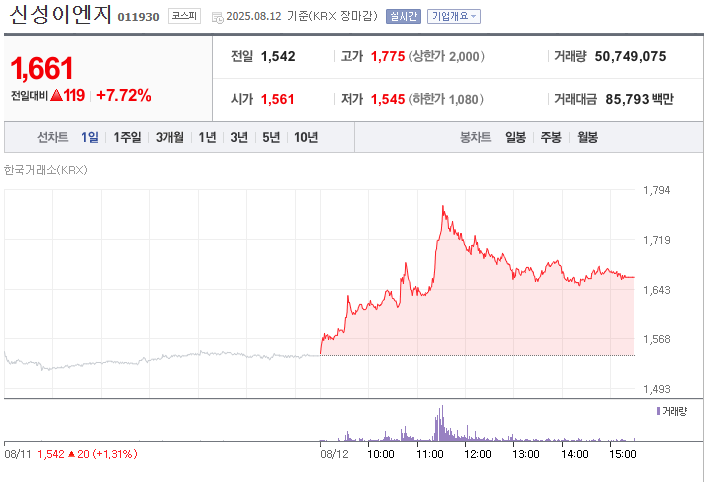This screenshot has width=704, height=482.
Task: Click the 한국거래소(KRX) label
Action: click(46, 170)
